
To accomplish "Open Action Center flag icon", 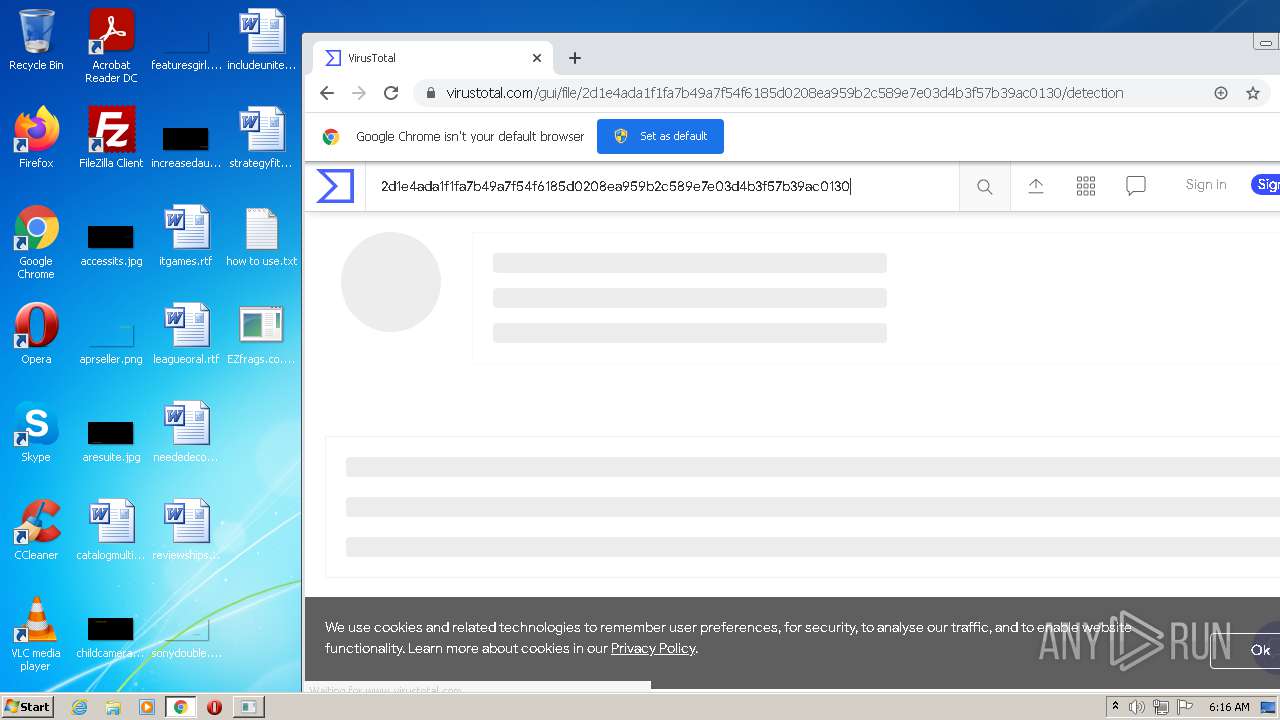I will pos(1185,707).
